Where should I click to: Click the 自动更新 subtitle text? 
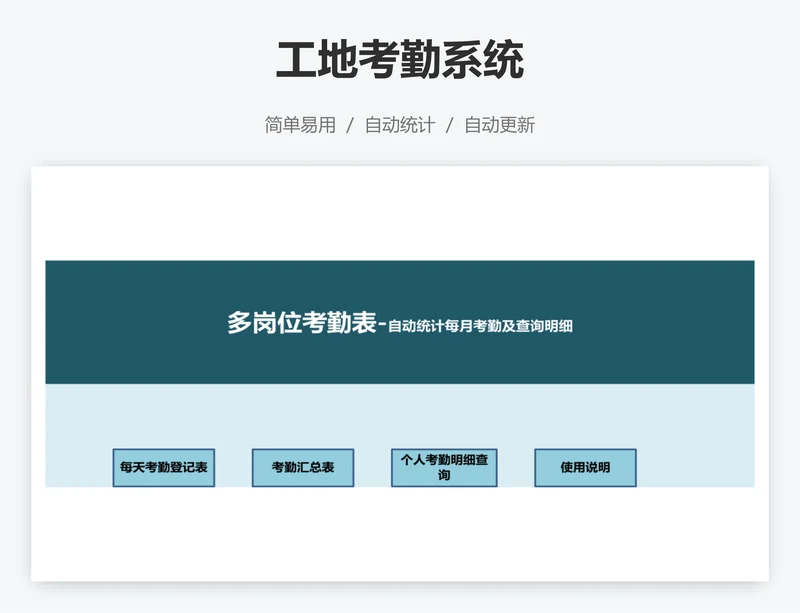coord(499,125)
